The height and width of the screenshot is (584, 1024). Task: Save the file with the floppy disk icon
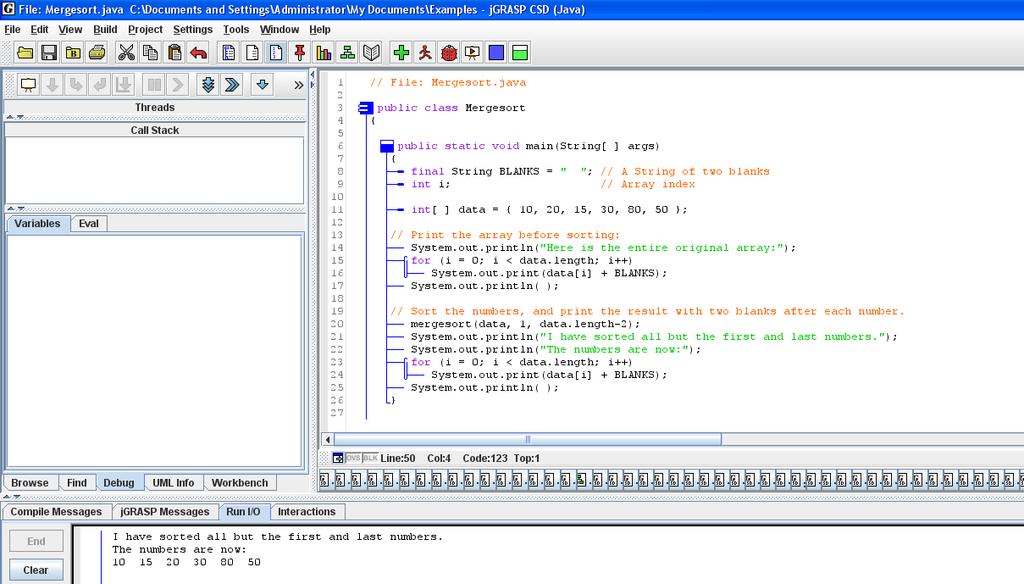(49, 52)
